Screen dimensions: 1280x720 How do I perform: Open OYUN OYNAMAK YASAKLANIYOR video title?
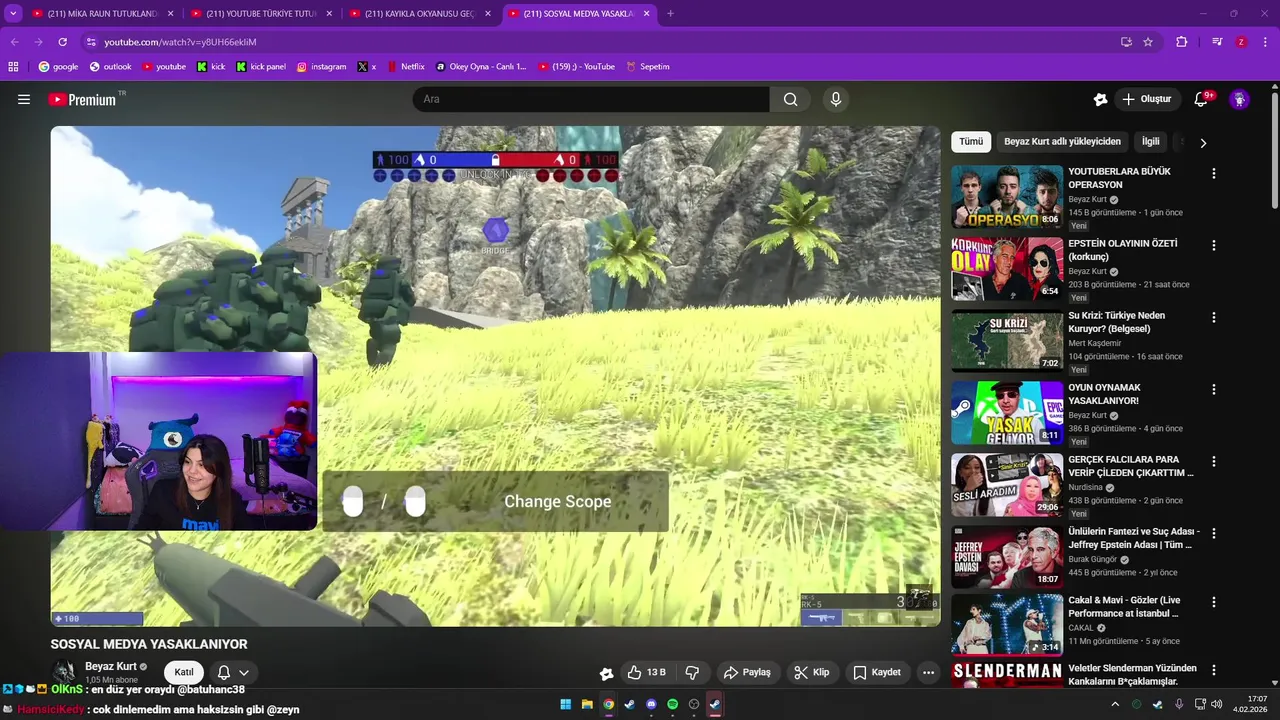[1104, 394]
